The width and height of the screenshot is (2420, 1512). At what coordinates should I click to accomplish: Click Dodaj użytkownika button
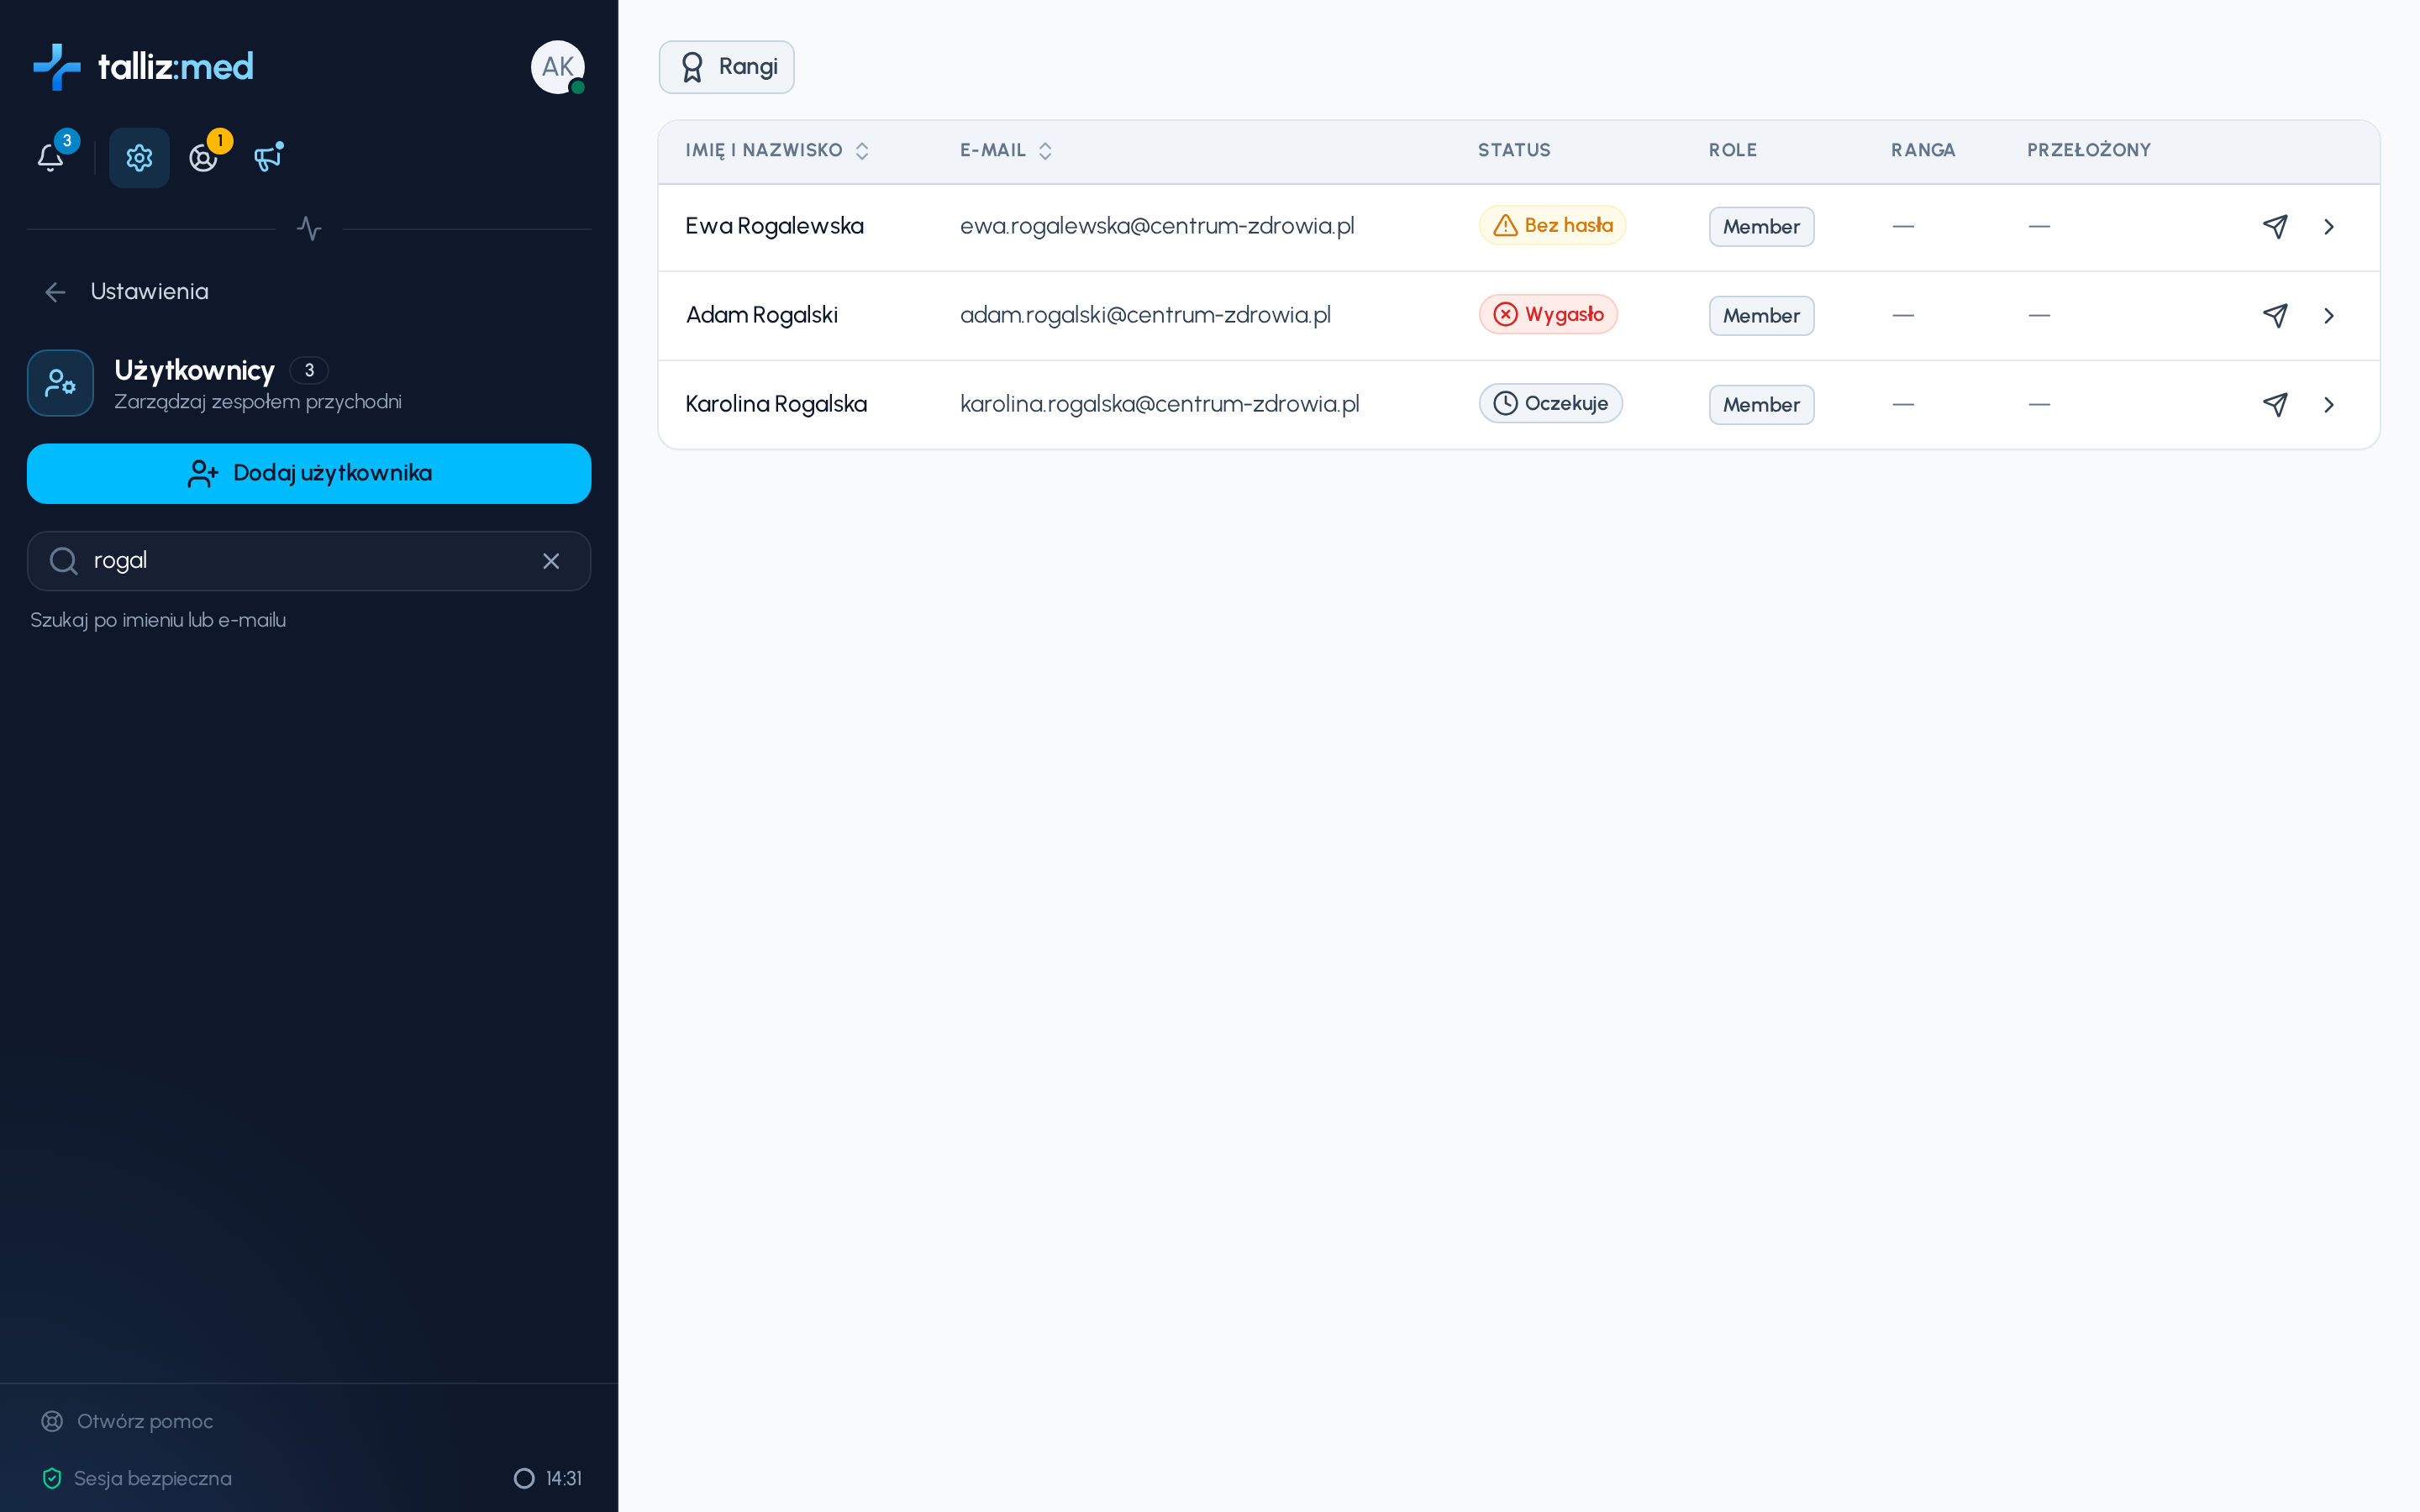click(309, 474)
